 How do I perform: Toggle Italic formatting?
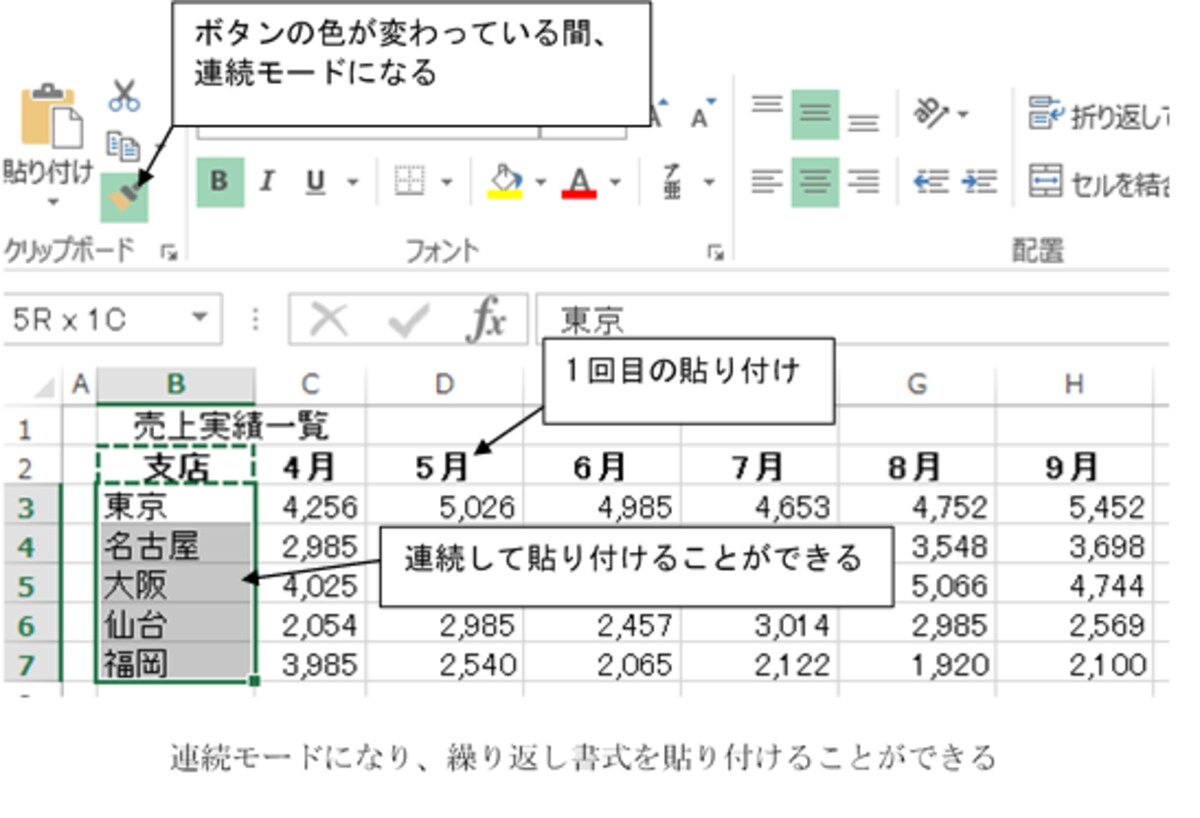click(x=267, y=182)
